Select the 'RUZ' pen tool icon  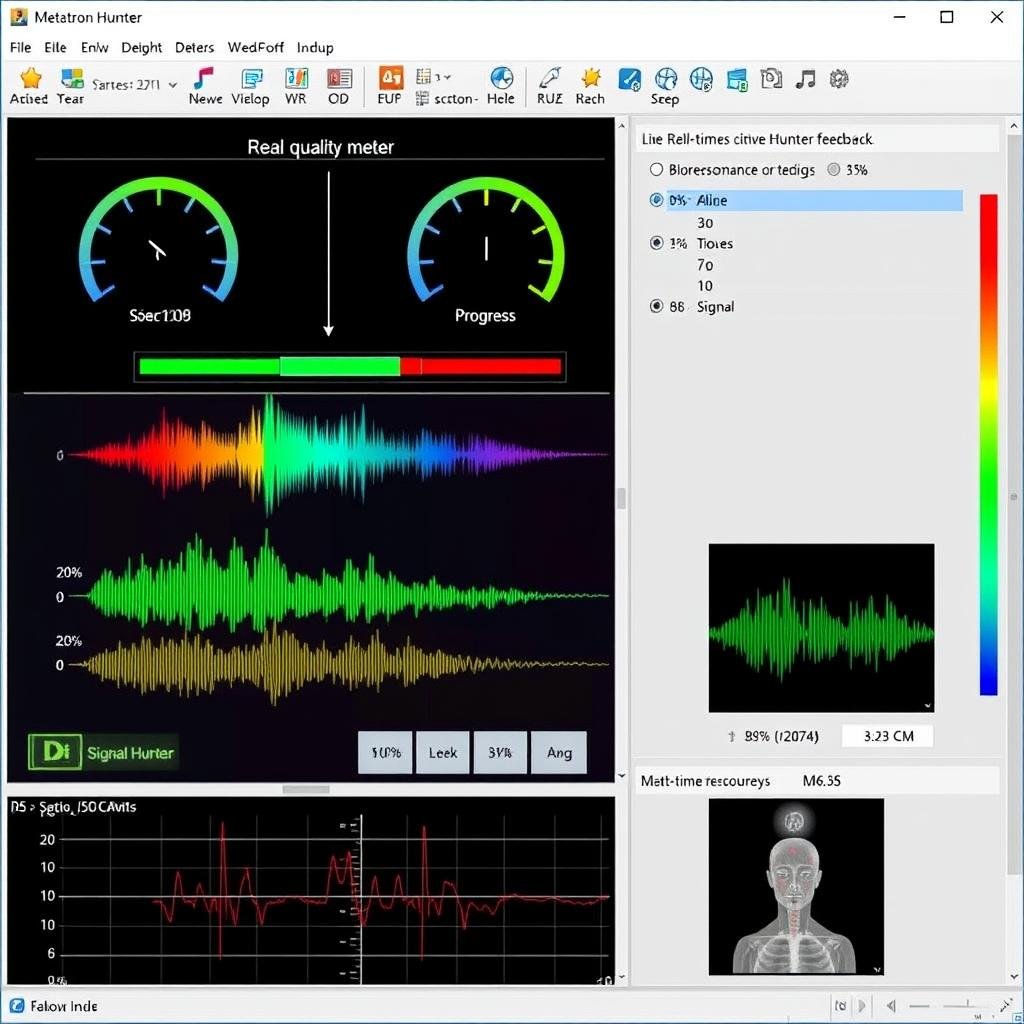(549, 79)
